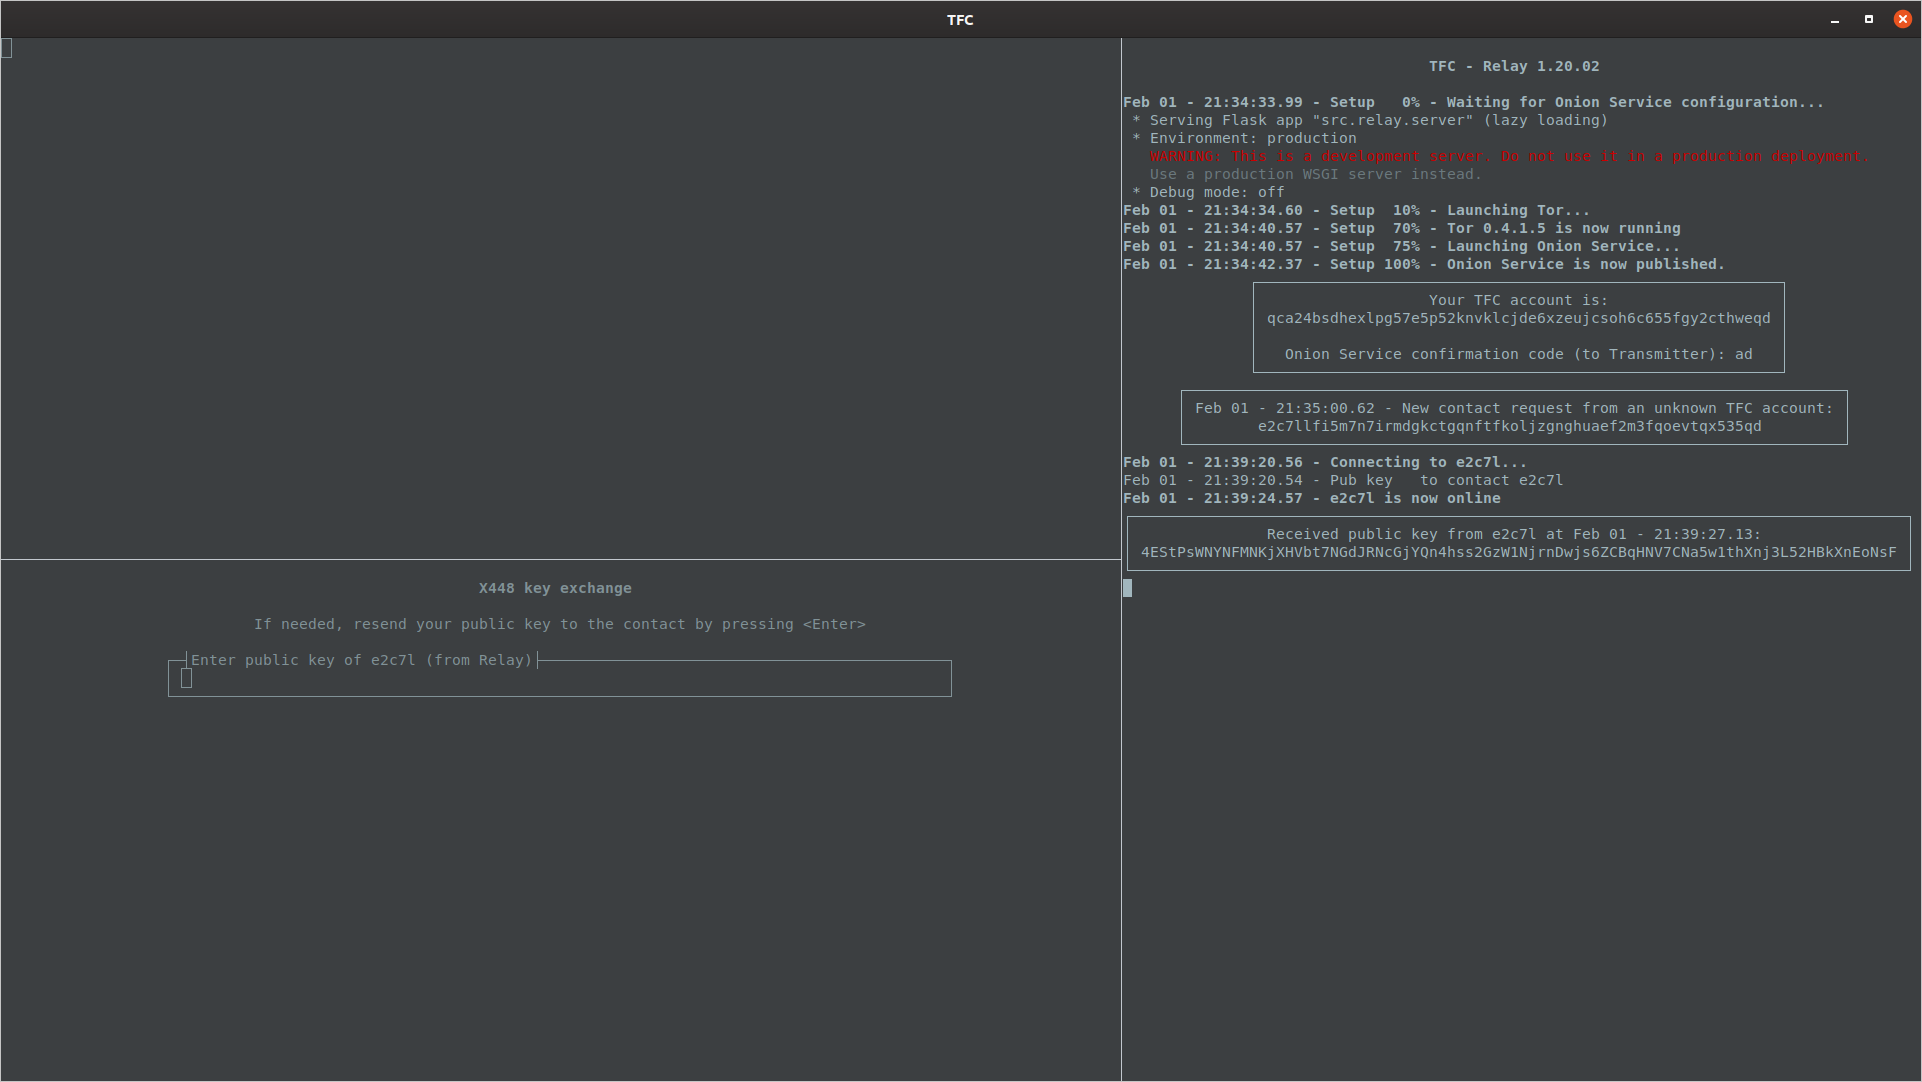This screenshot has height=1082, width=1922.
Task: Click the received public key string
Action: tap(1518, 552)
